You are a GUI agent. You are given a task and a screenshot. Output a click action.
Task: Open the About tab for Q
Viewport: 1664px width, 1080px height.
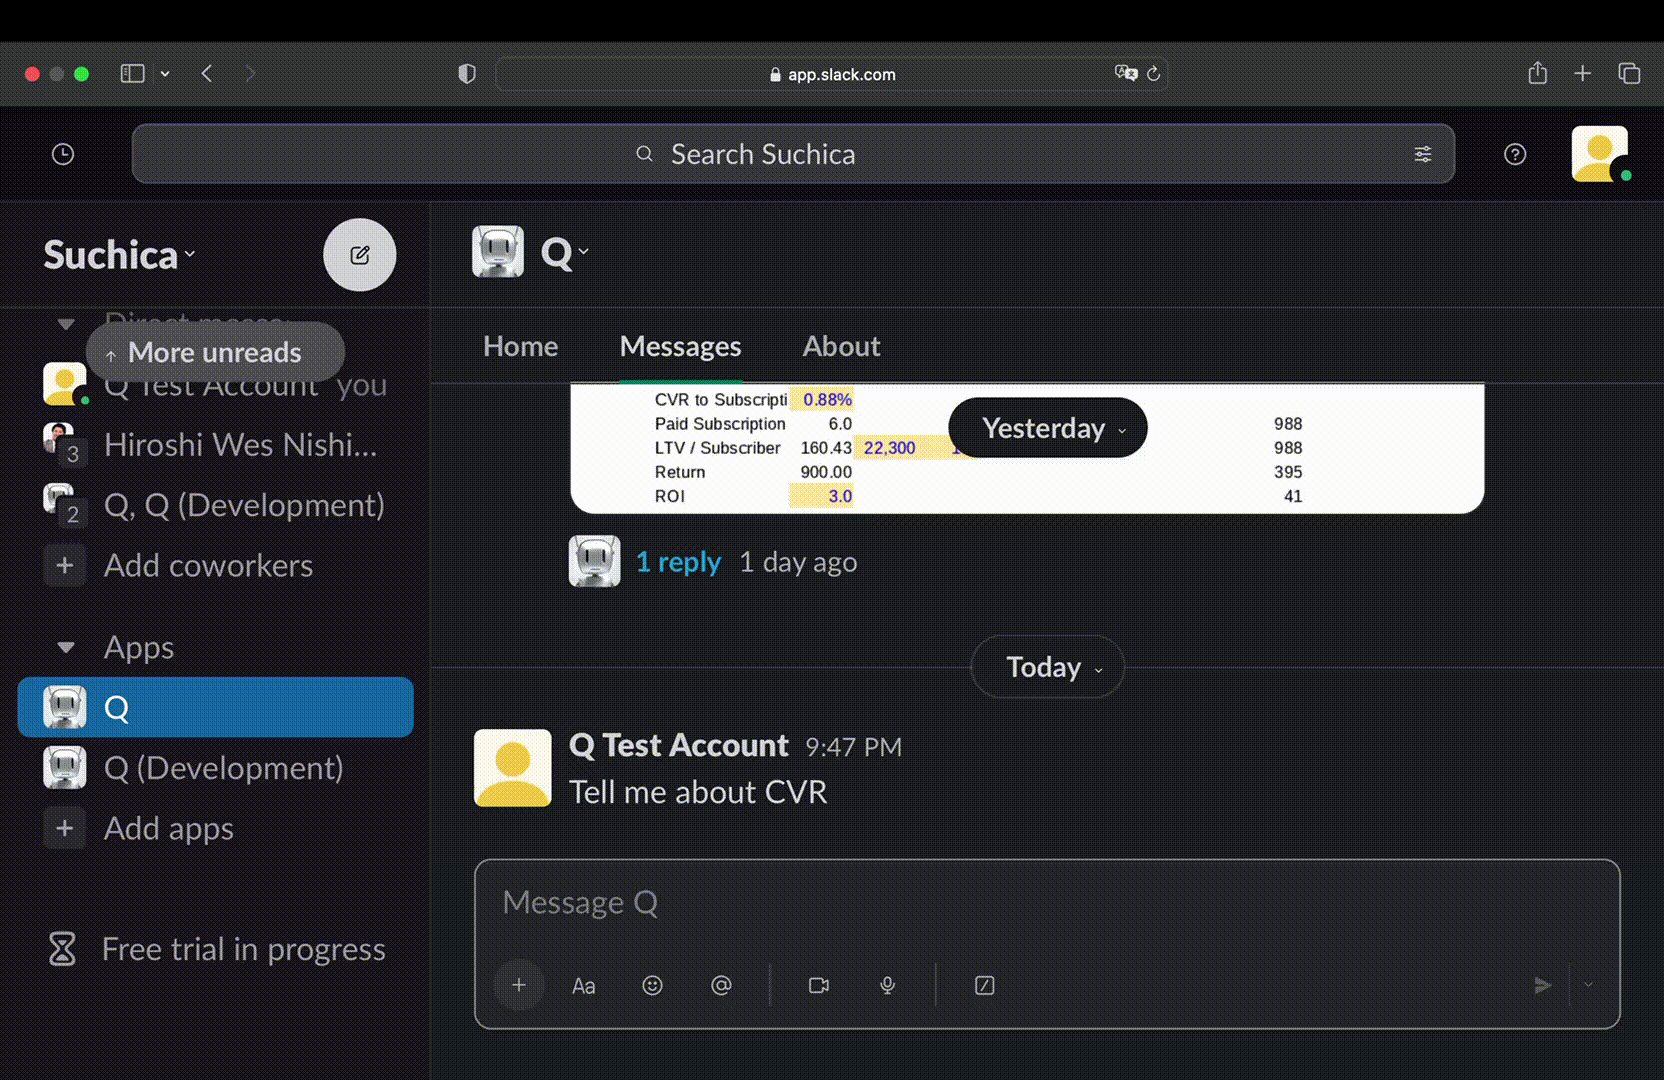pos(840,346)
